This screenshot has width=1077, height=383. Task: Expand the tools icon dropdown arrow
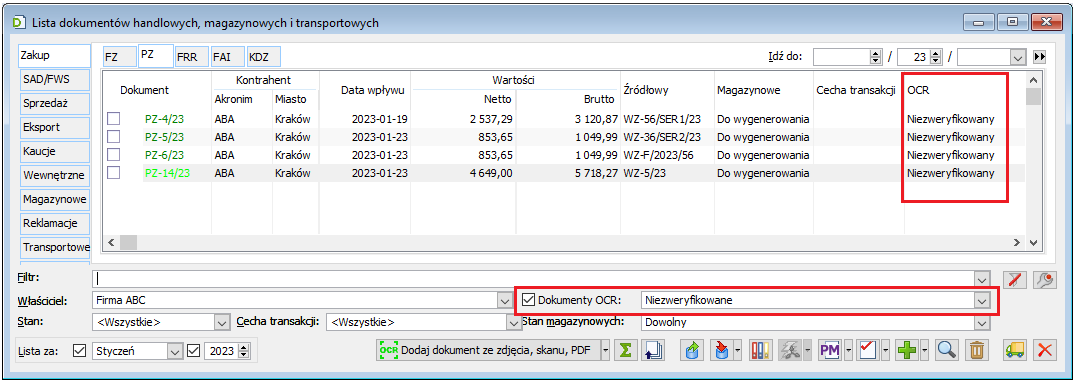click(807, 350)
